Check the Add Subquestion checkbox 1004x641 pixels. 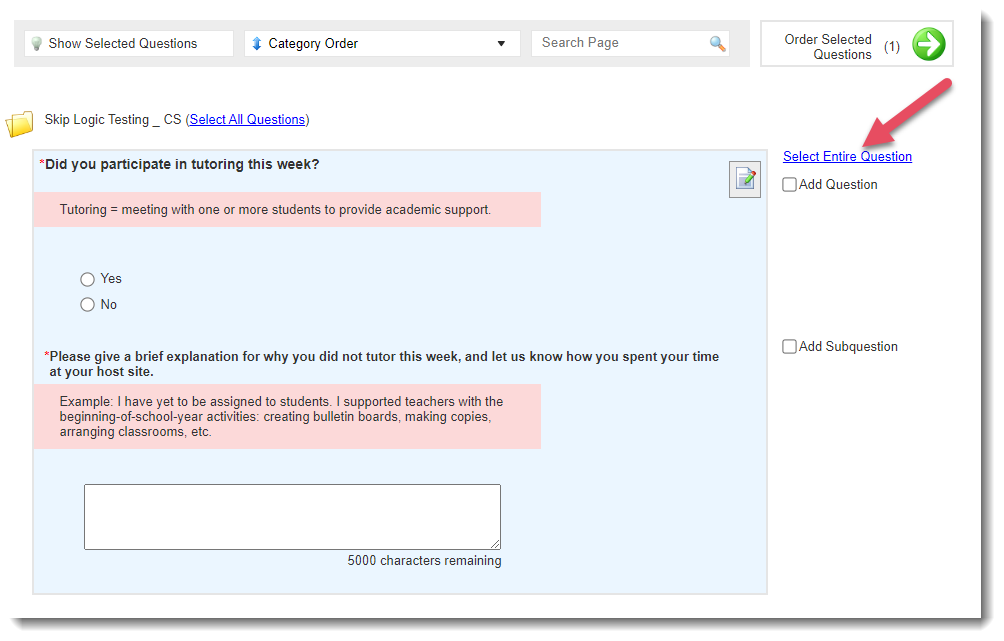(x=789, y=346)
